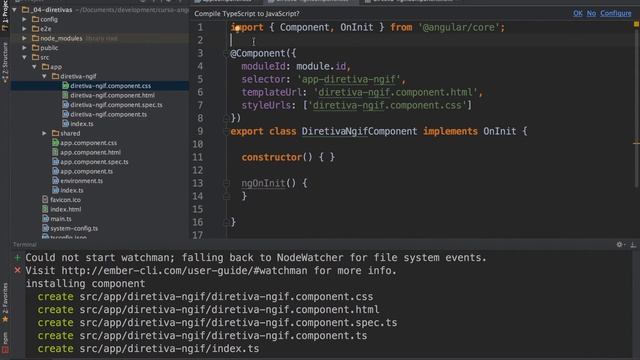Select app.component.spec.ts file
The height and width of the screenshot is (360, 640).
click(94, 162)
